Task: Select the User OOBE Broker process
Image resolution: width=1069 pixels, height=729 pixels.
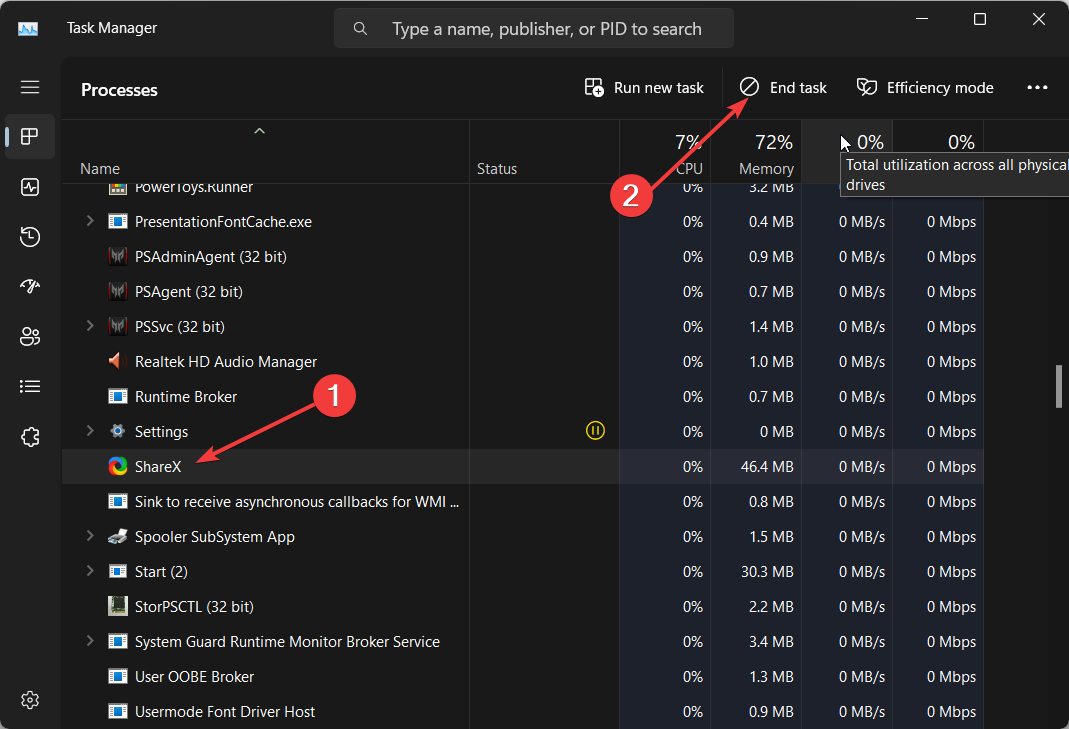Action: tap(522, 676)
